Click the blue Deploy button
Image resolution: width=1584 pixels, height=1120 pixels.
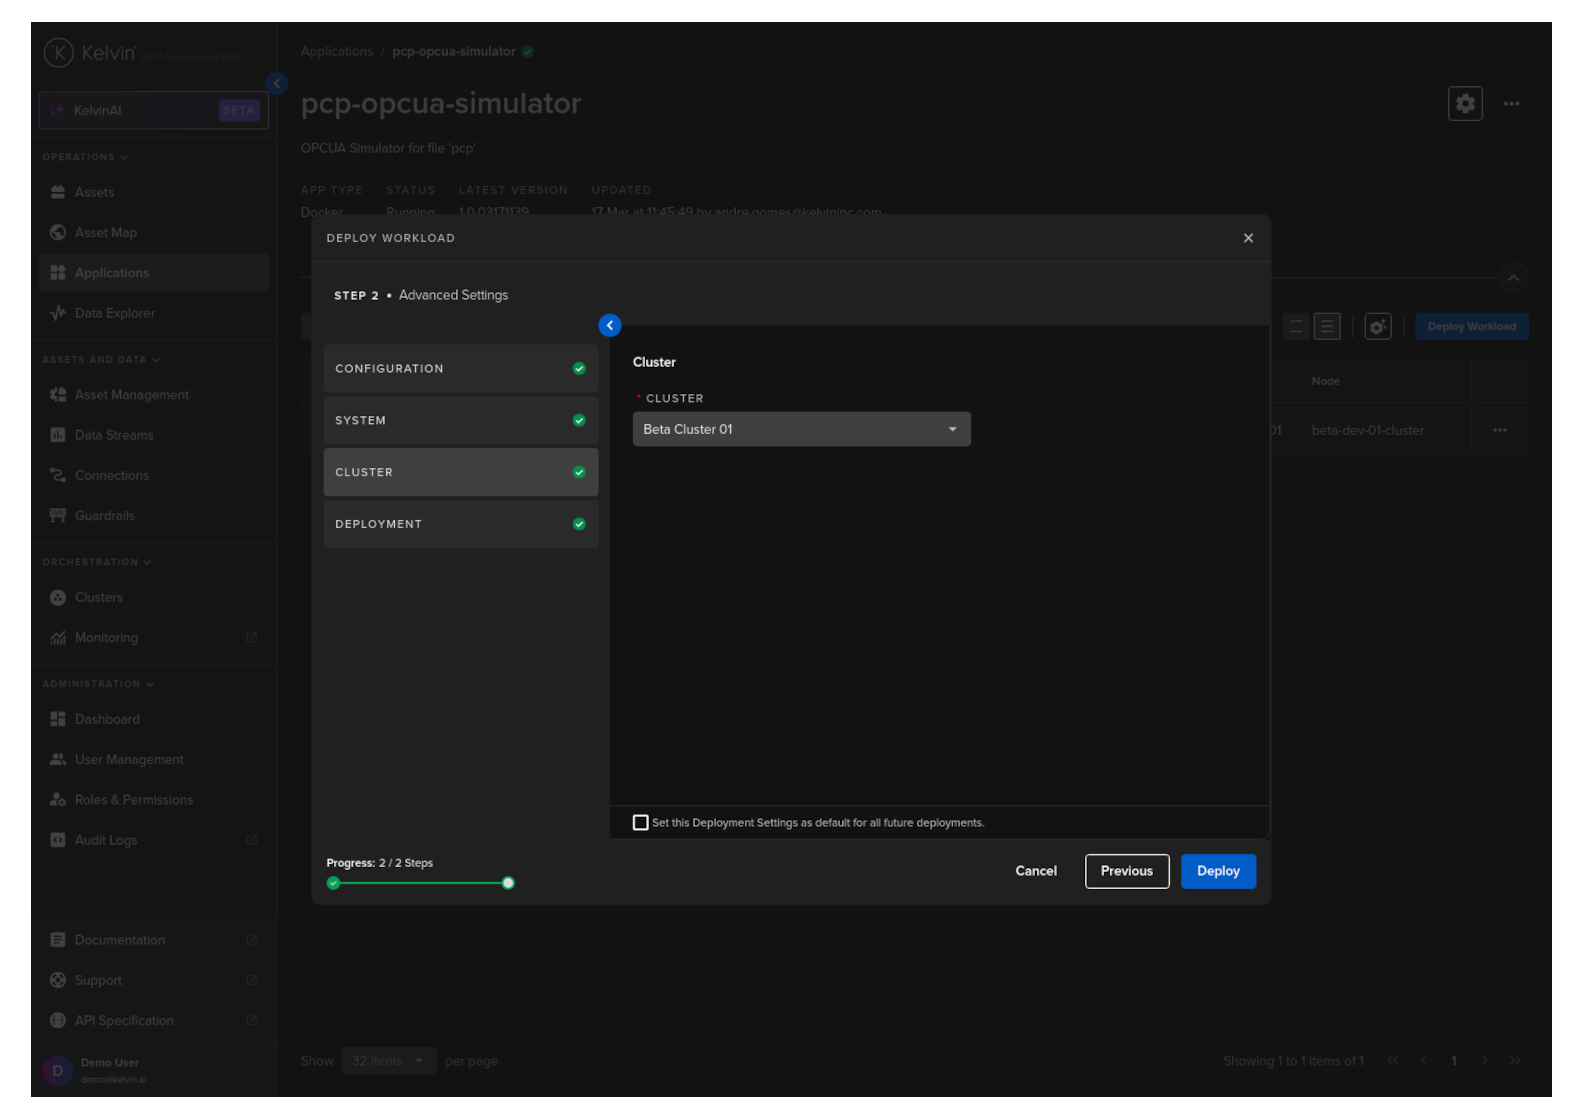1217,871
